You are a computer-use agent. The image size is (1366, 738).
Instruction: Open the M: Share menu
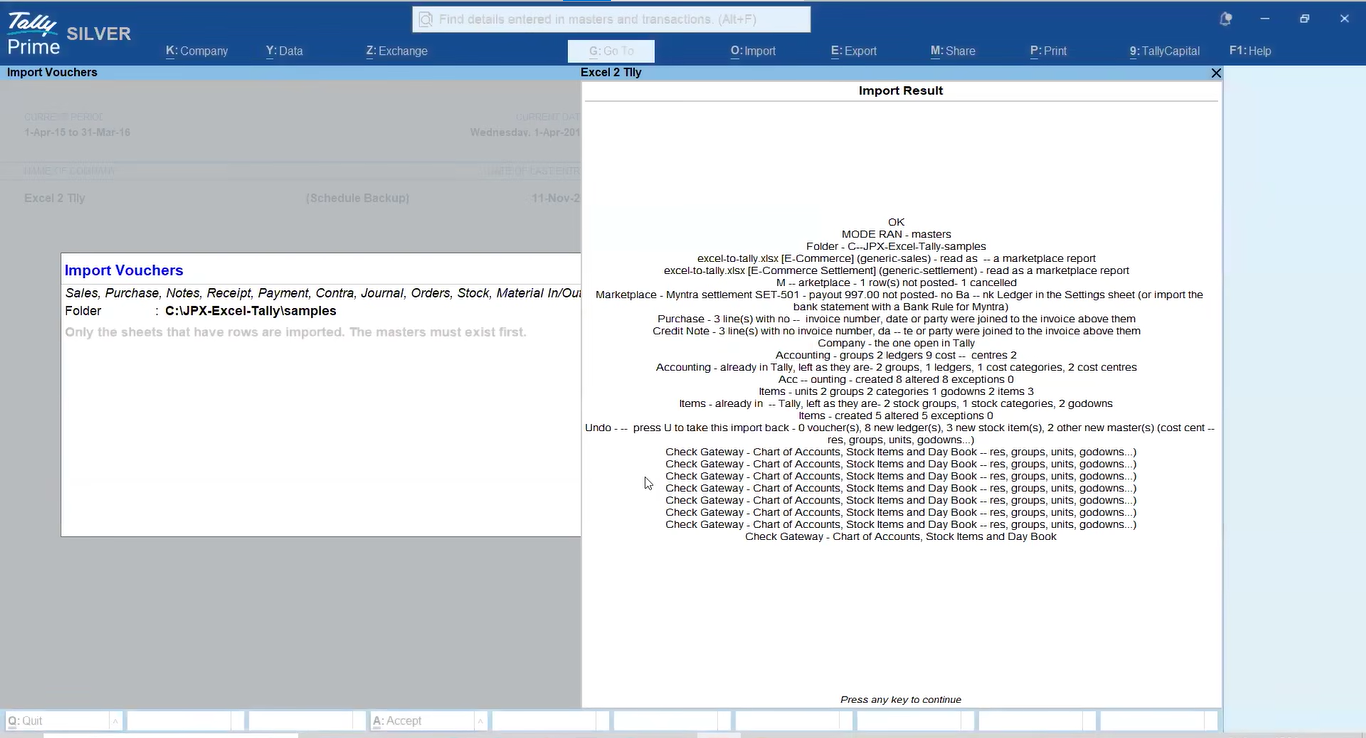tap(953, 51)
